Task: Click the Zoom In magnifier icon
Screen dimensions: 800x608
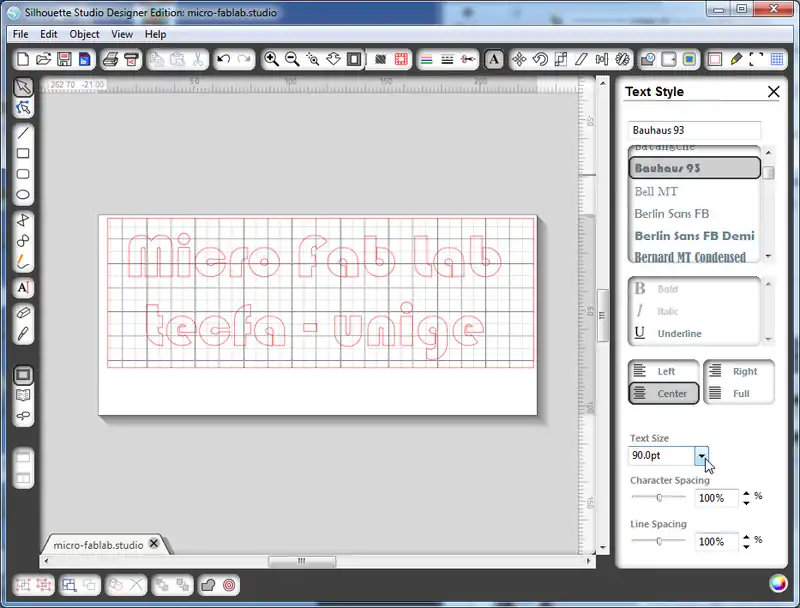Action: 271,59
